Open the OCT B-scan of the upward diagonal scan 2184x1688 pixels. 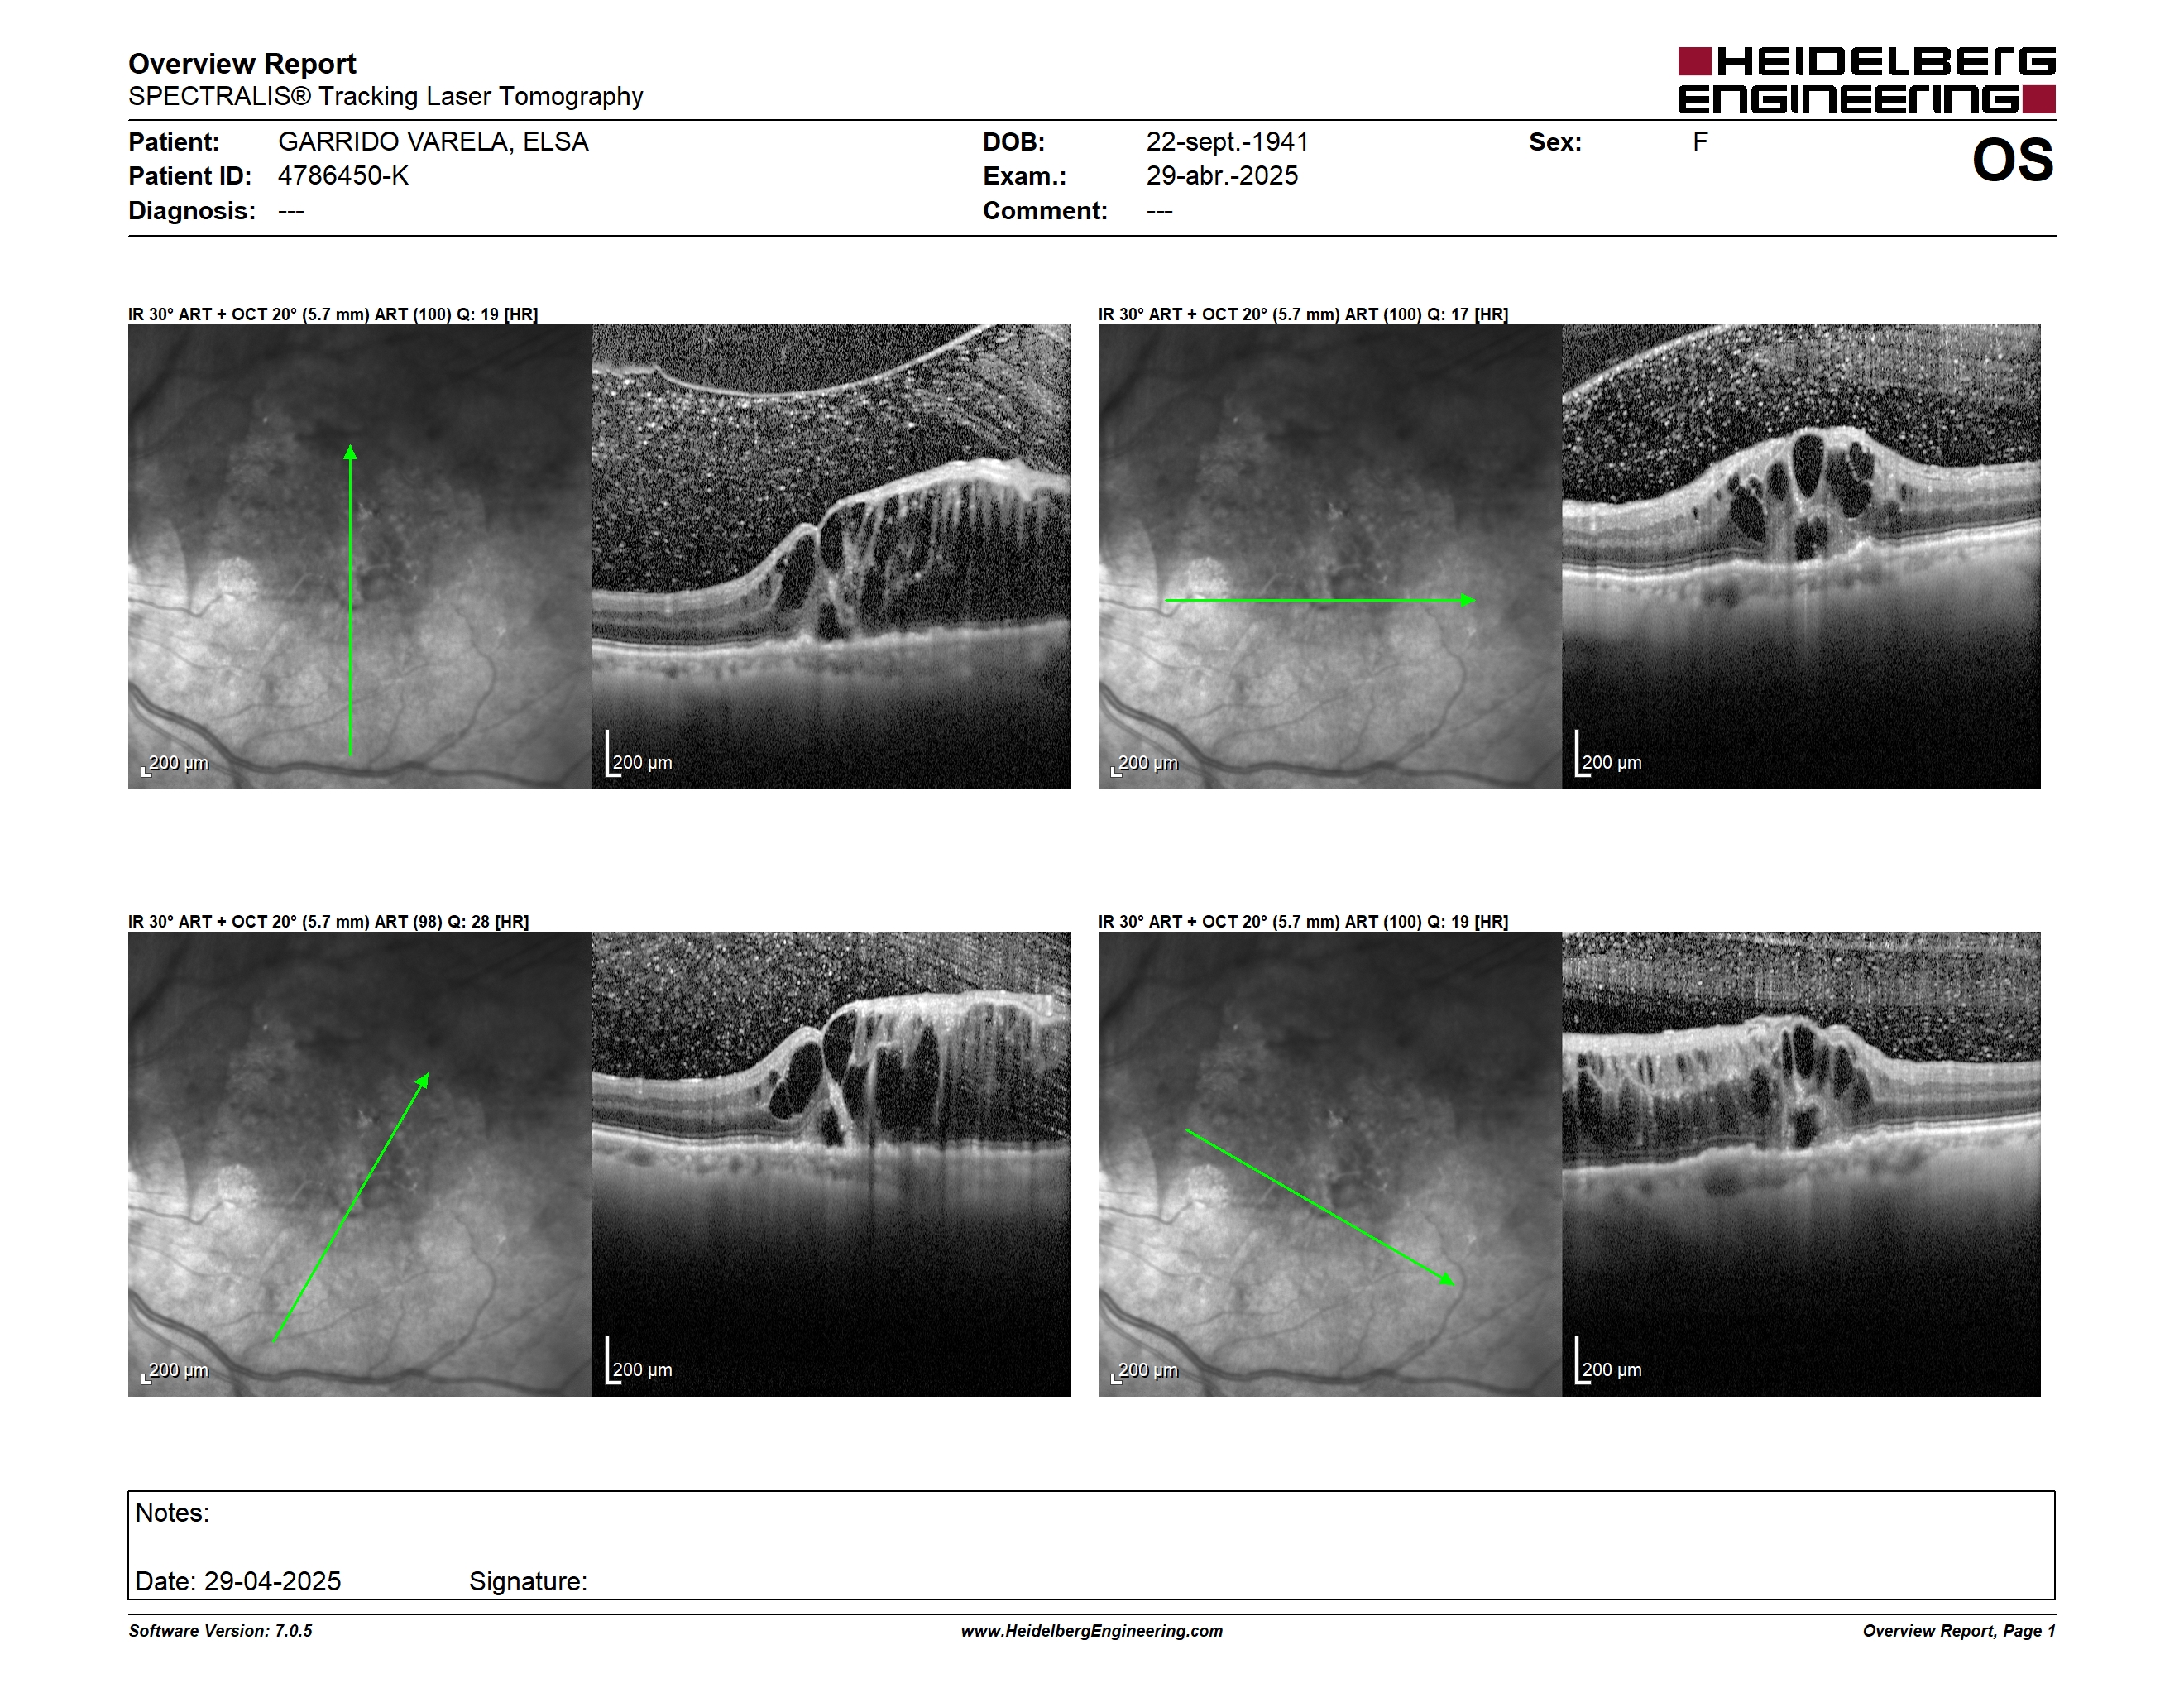[831, 1164]
